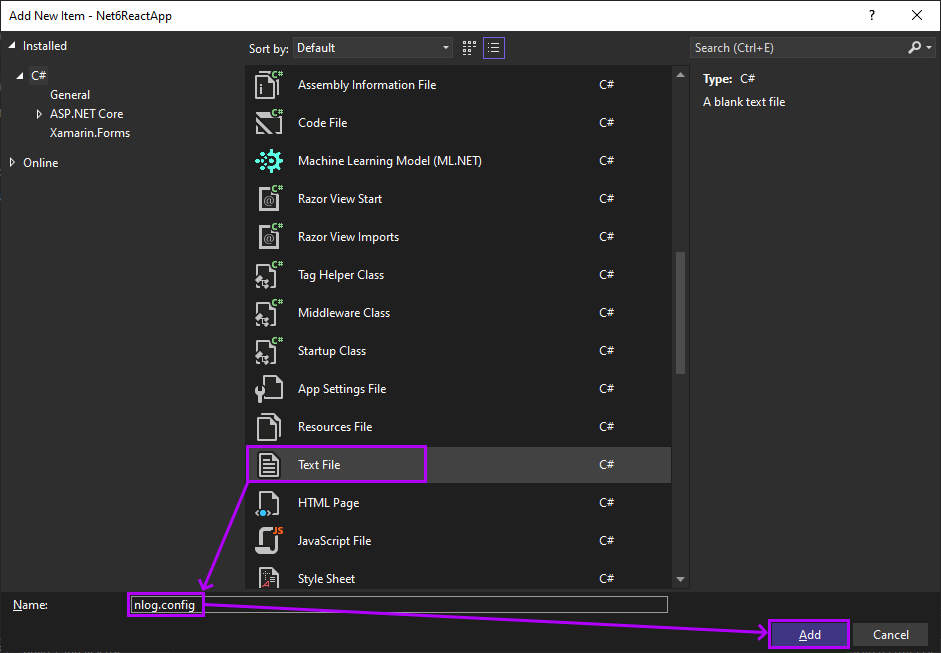Open the Sort by Default dropdown
Screen dimensions: 941x653
tap(373, 48)
